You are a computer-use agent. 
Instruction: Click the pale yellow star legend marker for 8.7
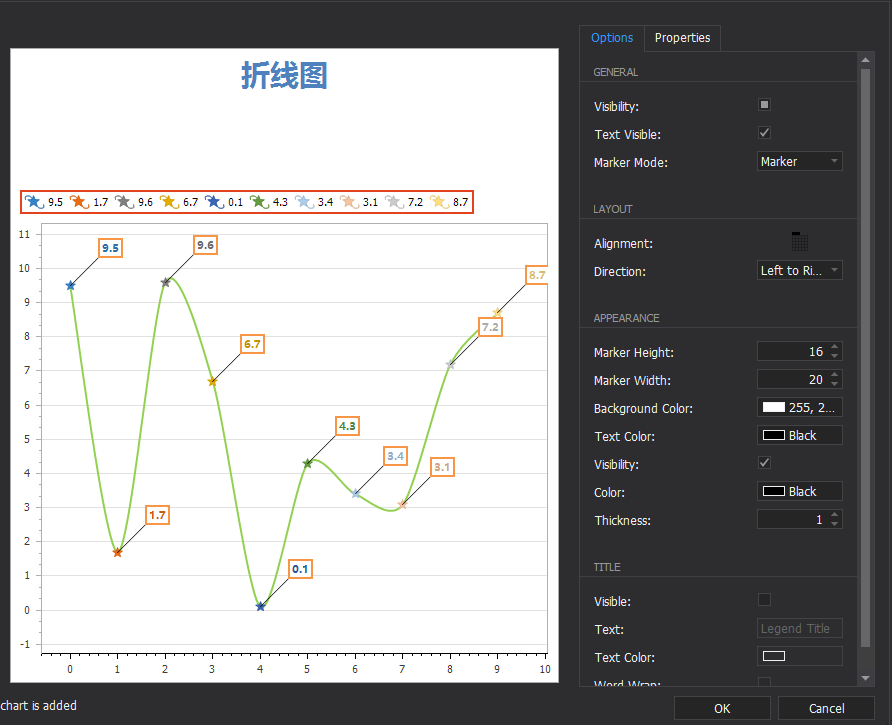[x=439, y=201]
